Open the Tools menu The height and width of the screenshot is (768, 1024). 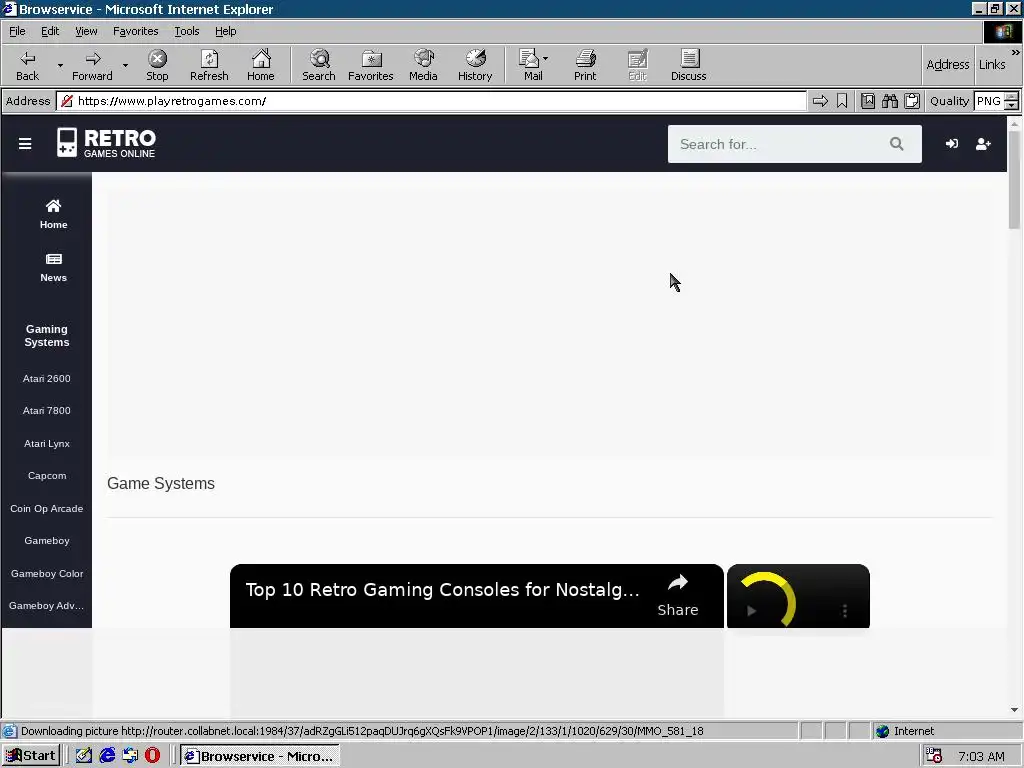[186, 31]
